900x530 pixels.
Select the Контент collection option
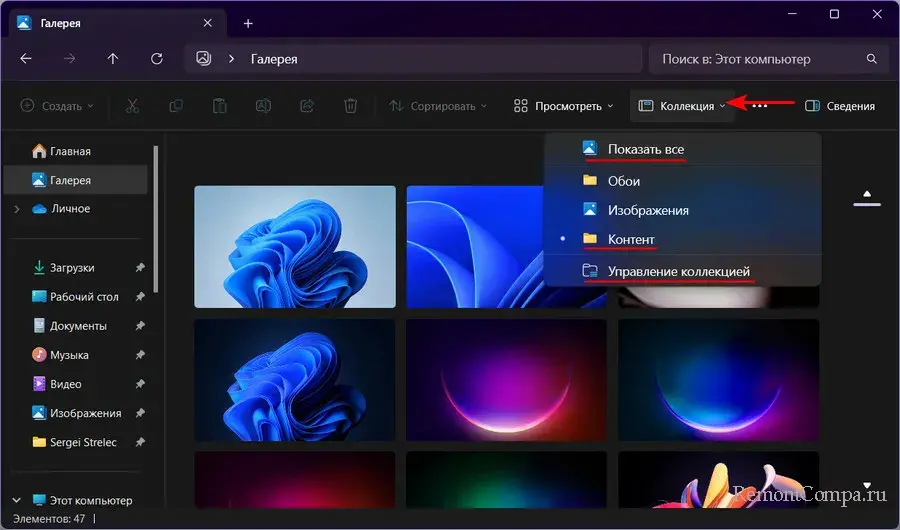point(631,240)
